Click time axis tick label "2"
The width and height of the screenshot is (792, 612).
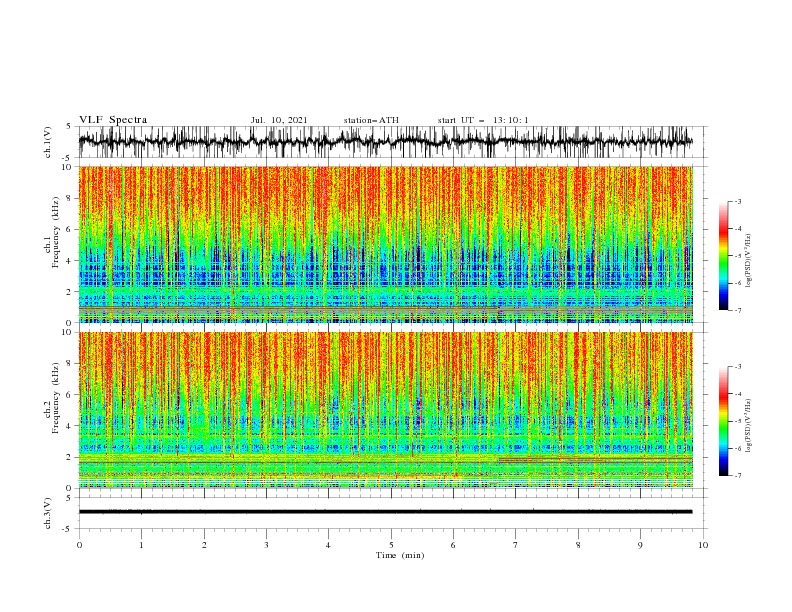204,545
